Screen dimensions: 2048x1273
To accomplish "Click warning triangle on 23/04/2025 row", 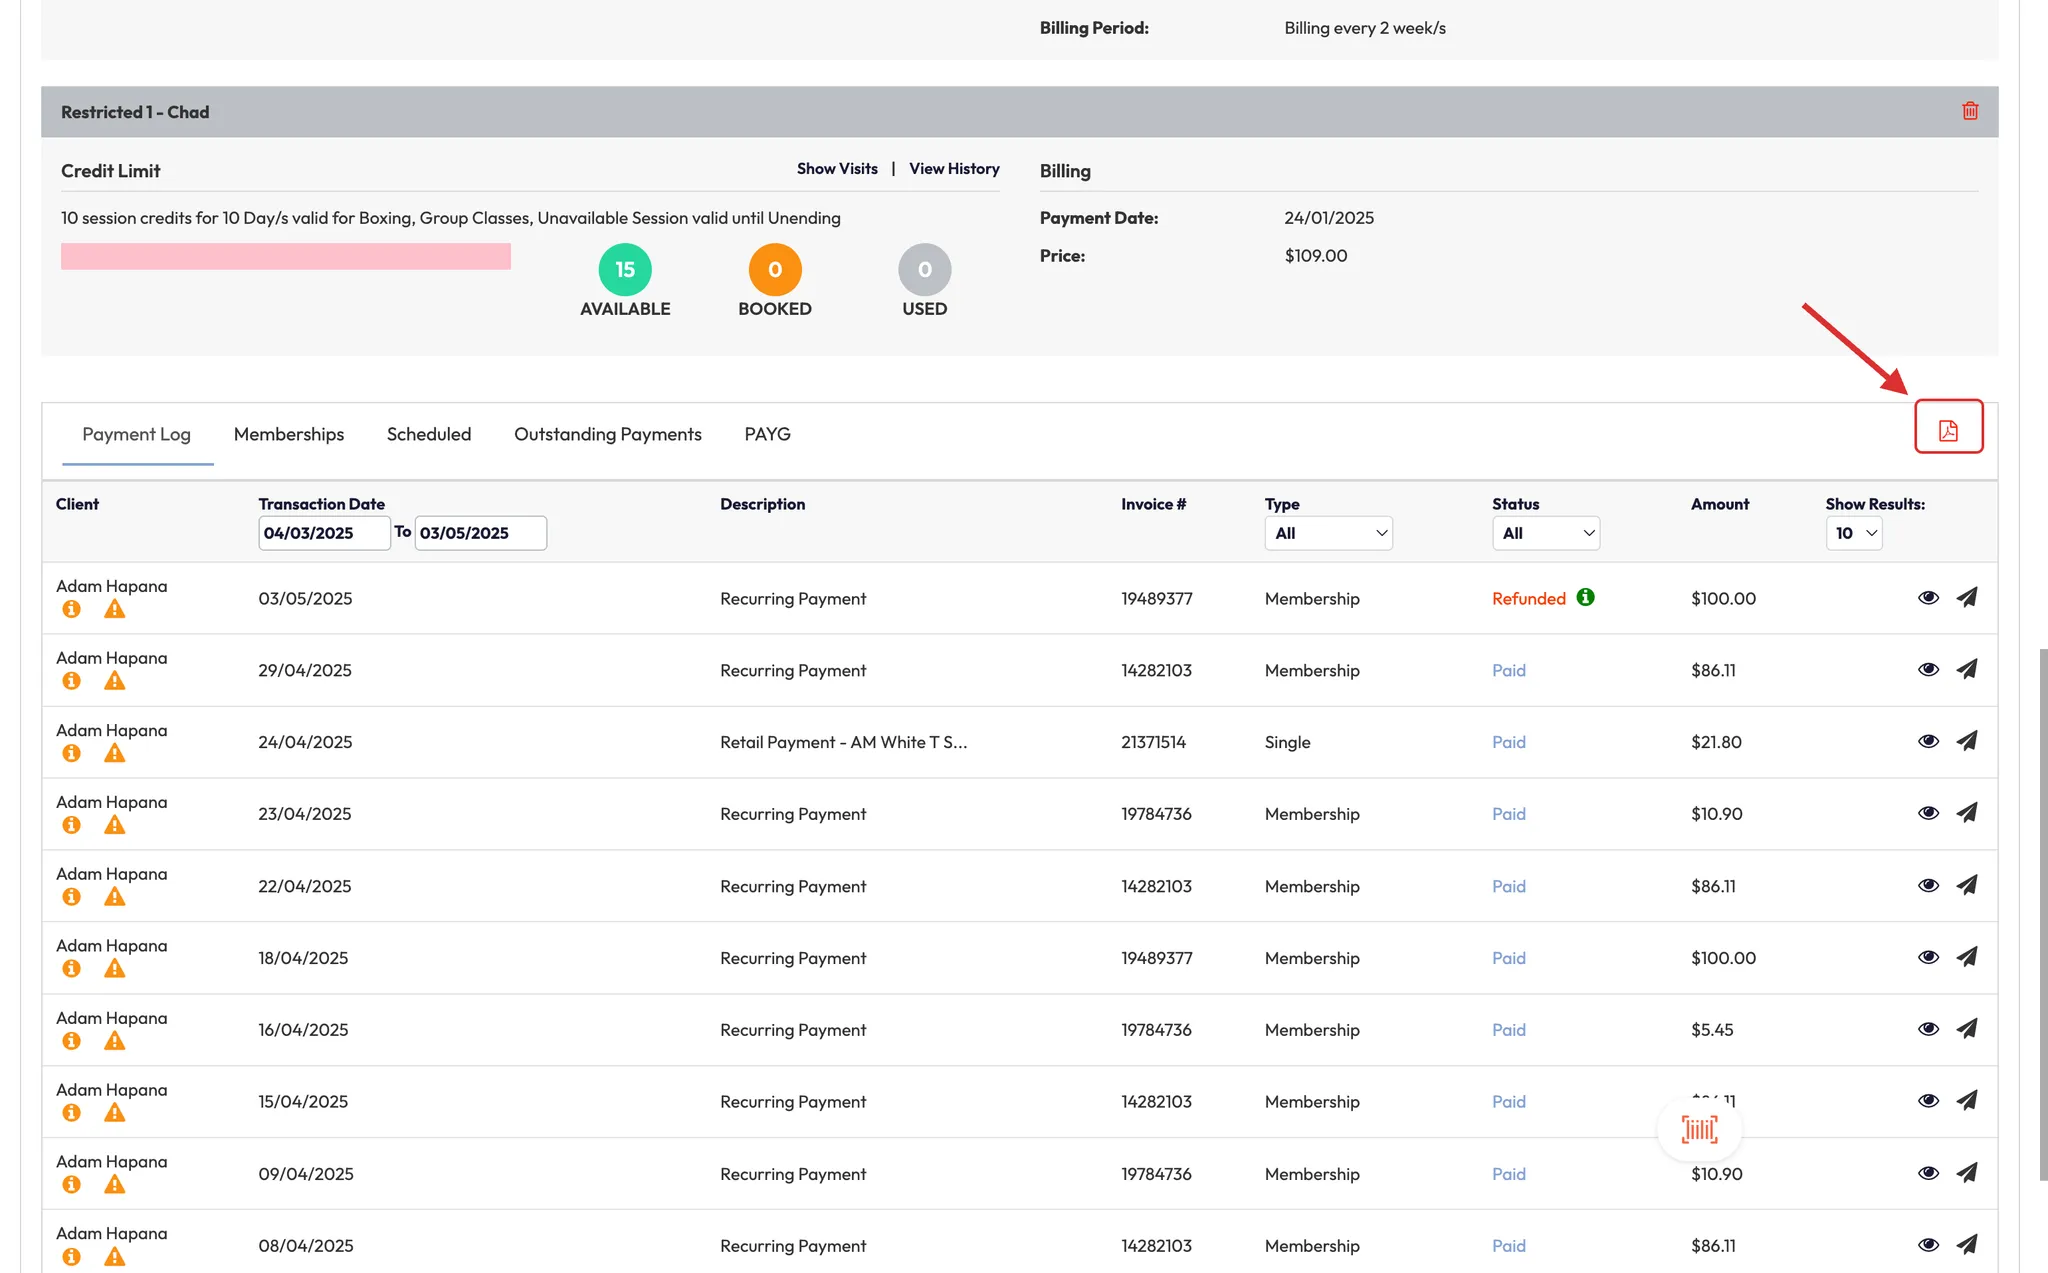I will [x=115, y=825].
